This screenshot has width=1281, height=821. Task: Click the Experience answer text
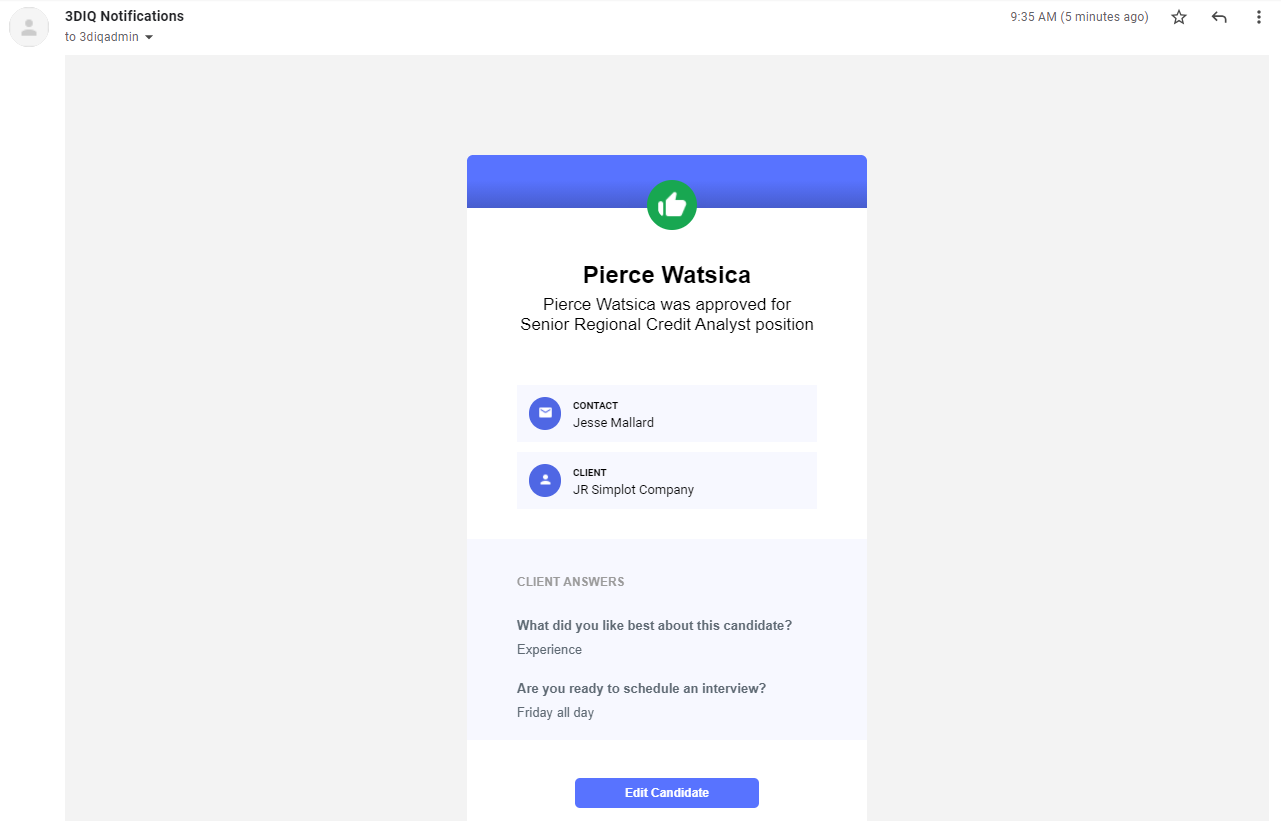click(x=549, y=650)
